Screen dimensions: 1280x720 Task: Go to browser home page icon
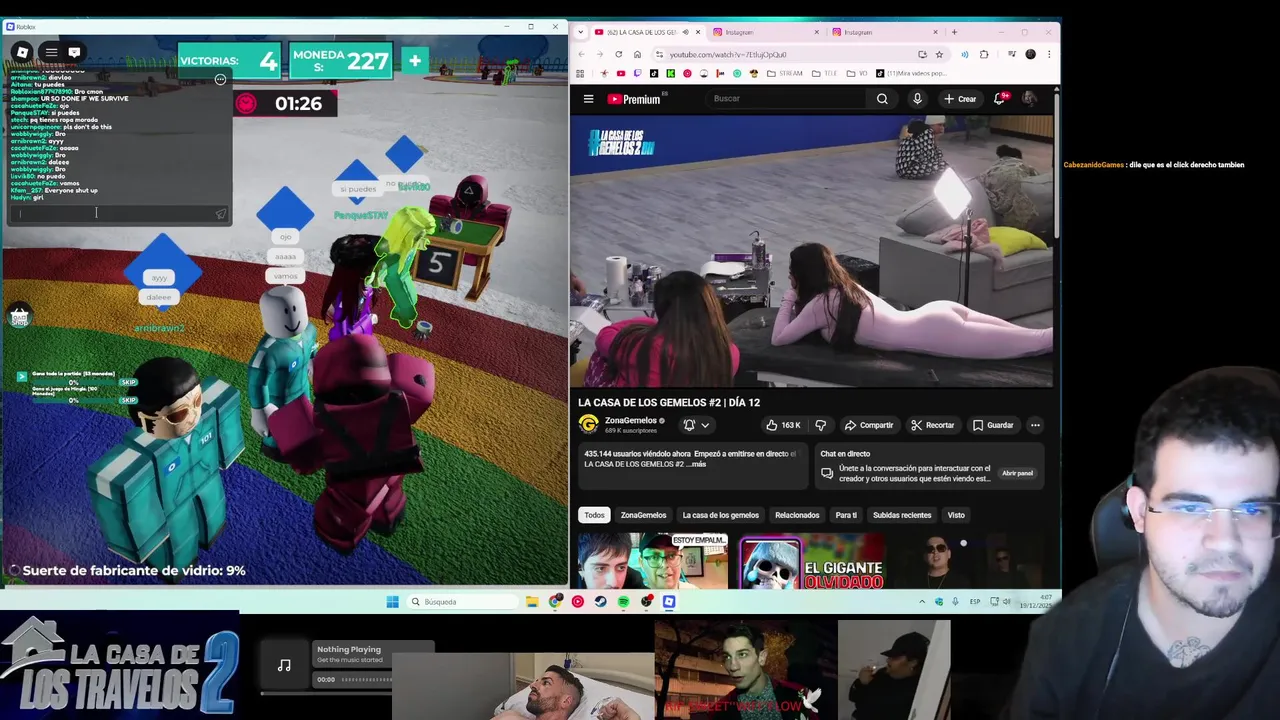[637, 54]
